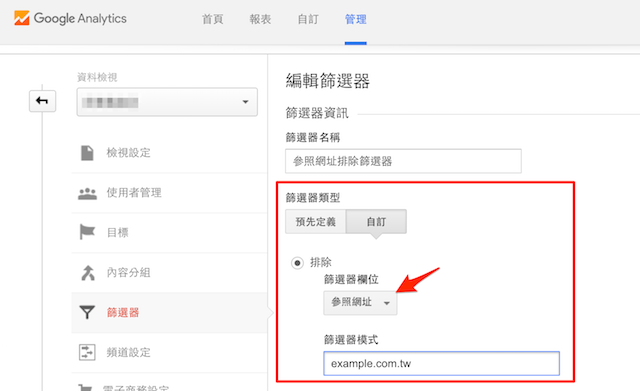Open the 自訂 tab in top navigation
The height and width of the screenshot is (391, 640).
pos(308,19)
